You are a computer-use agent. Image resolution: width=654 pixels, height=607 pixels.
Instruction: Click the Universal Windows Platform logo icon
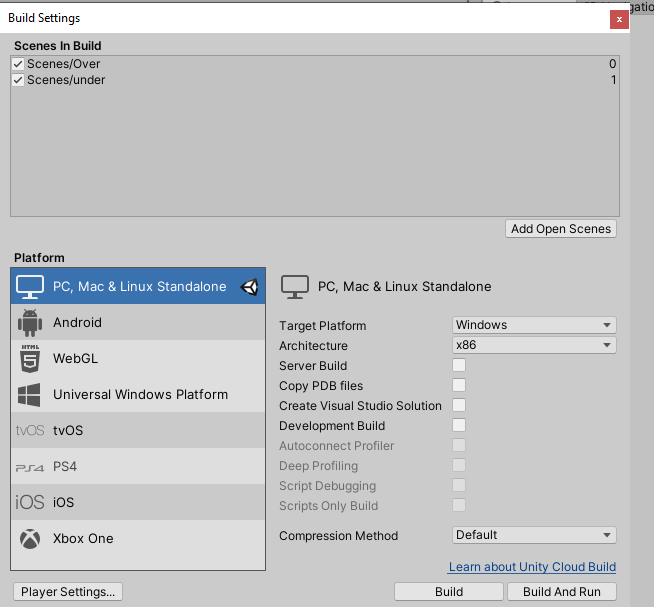click(29, 395)
